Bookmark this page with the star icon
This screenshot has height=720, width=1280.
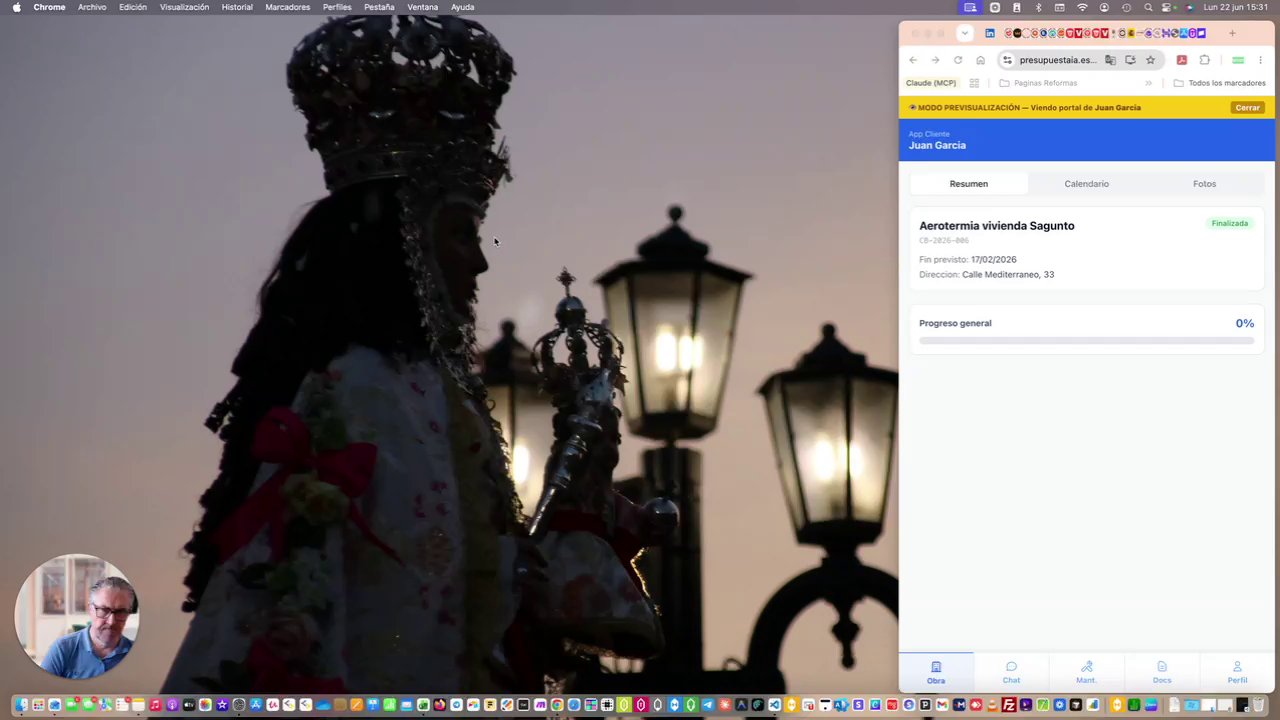[1150, 60]
